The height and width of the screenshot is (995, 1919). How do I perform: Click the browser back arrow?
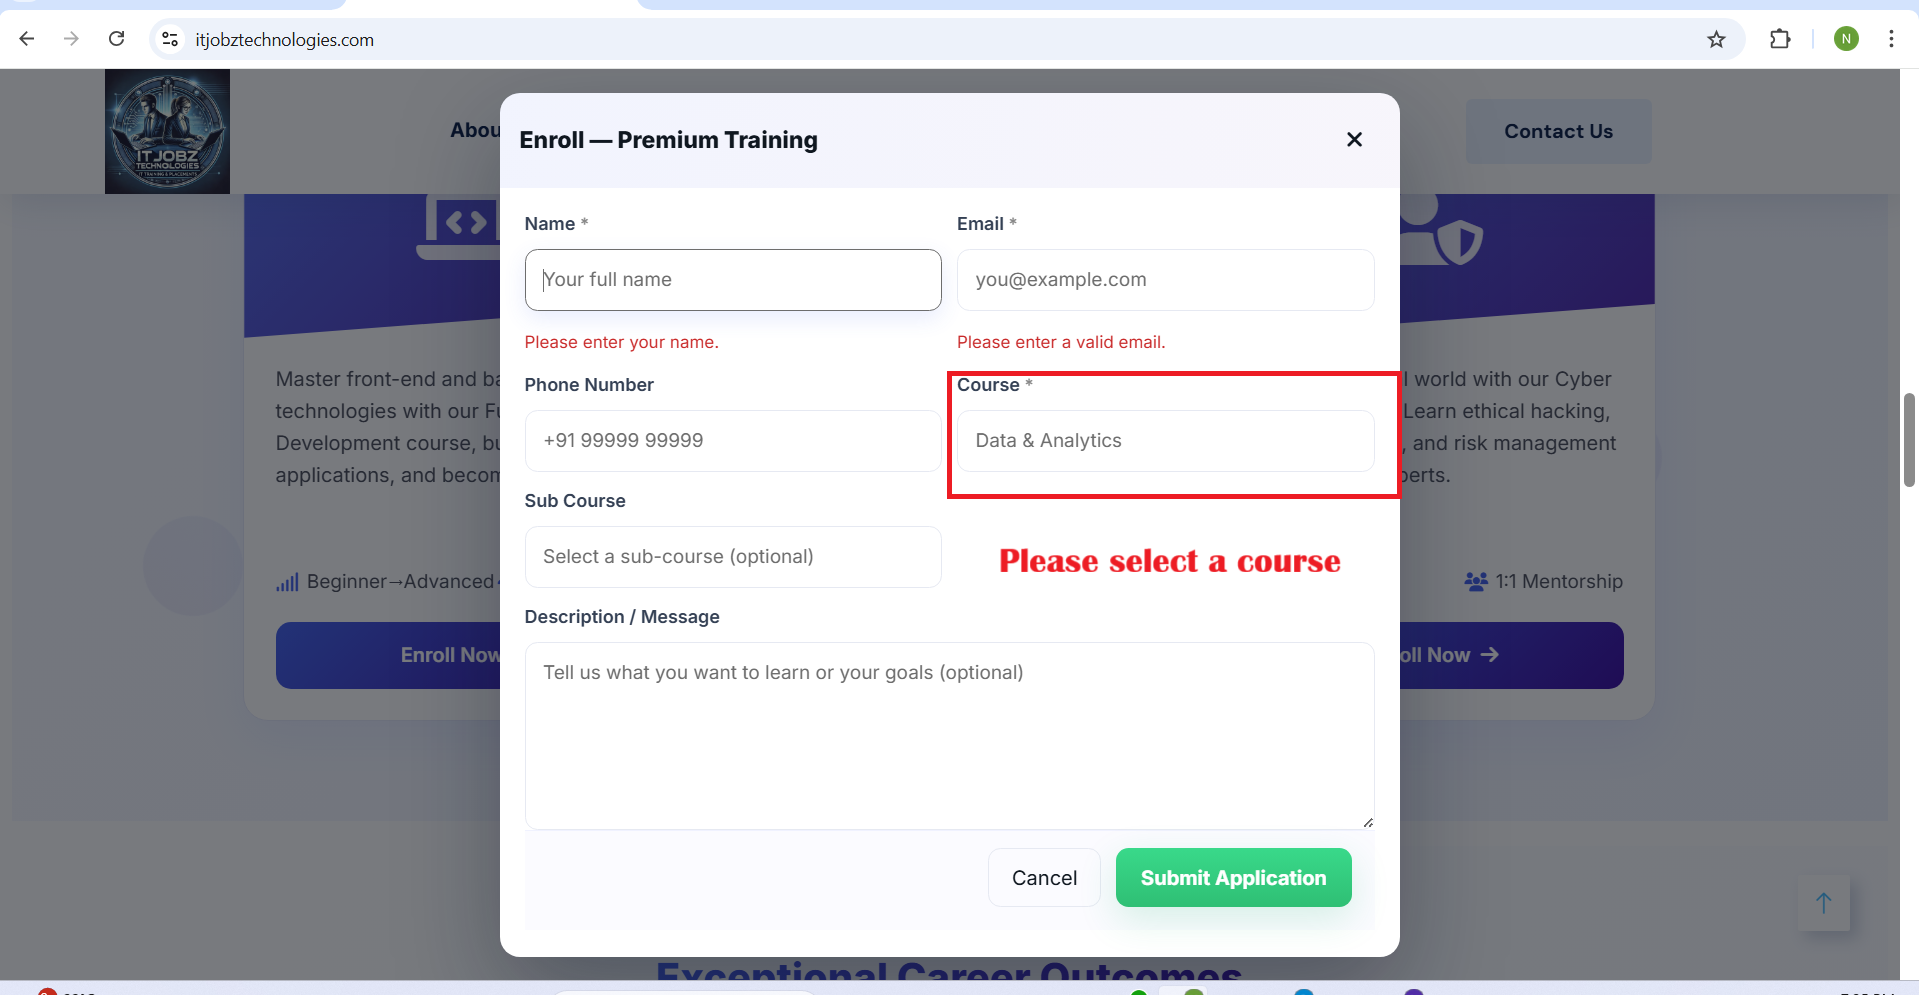tap(27, 39)
